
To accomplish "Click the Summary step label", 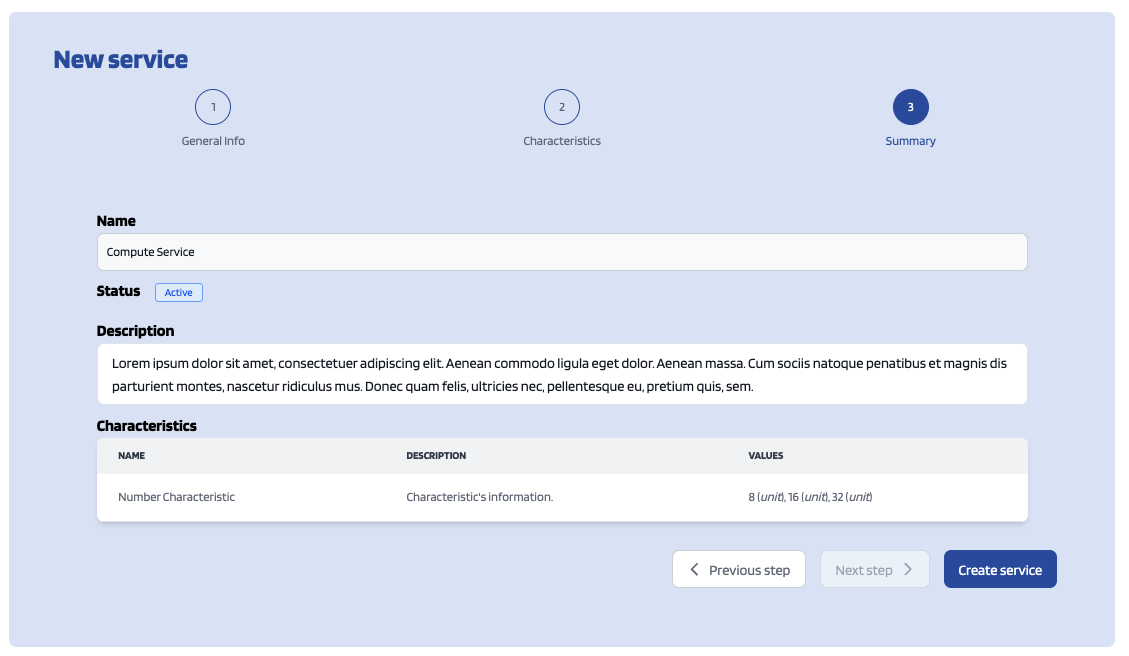I will click(910, 141).
